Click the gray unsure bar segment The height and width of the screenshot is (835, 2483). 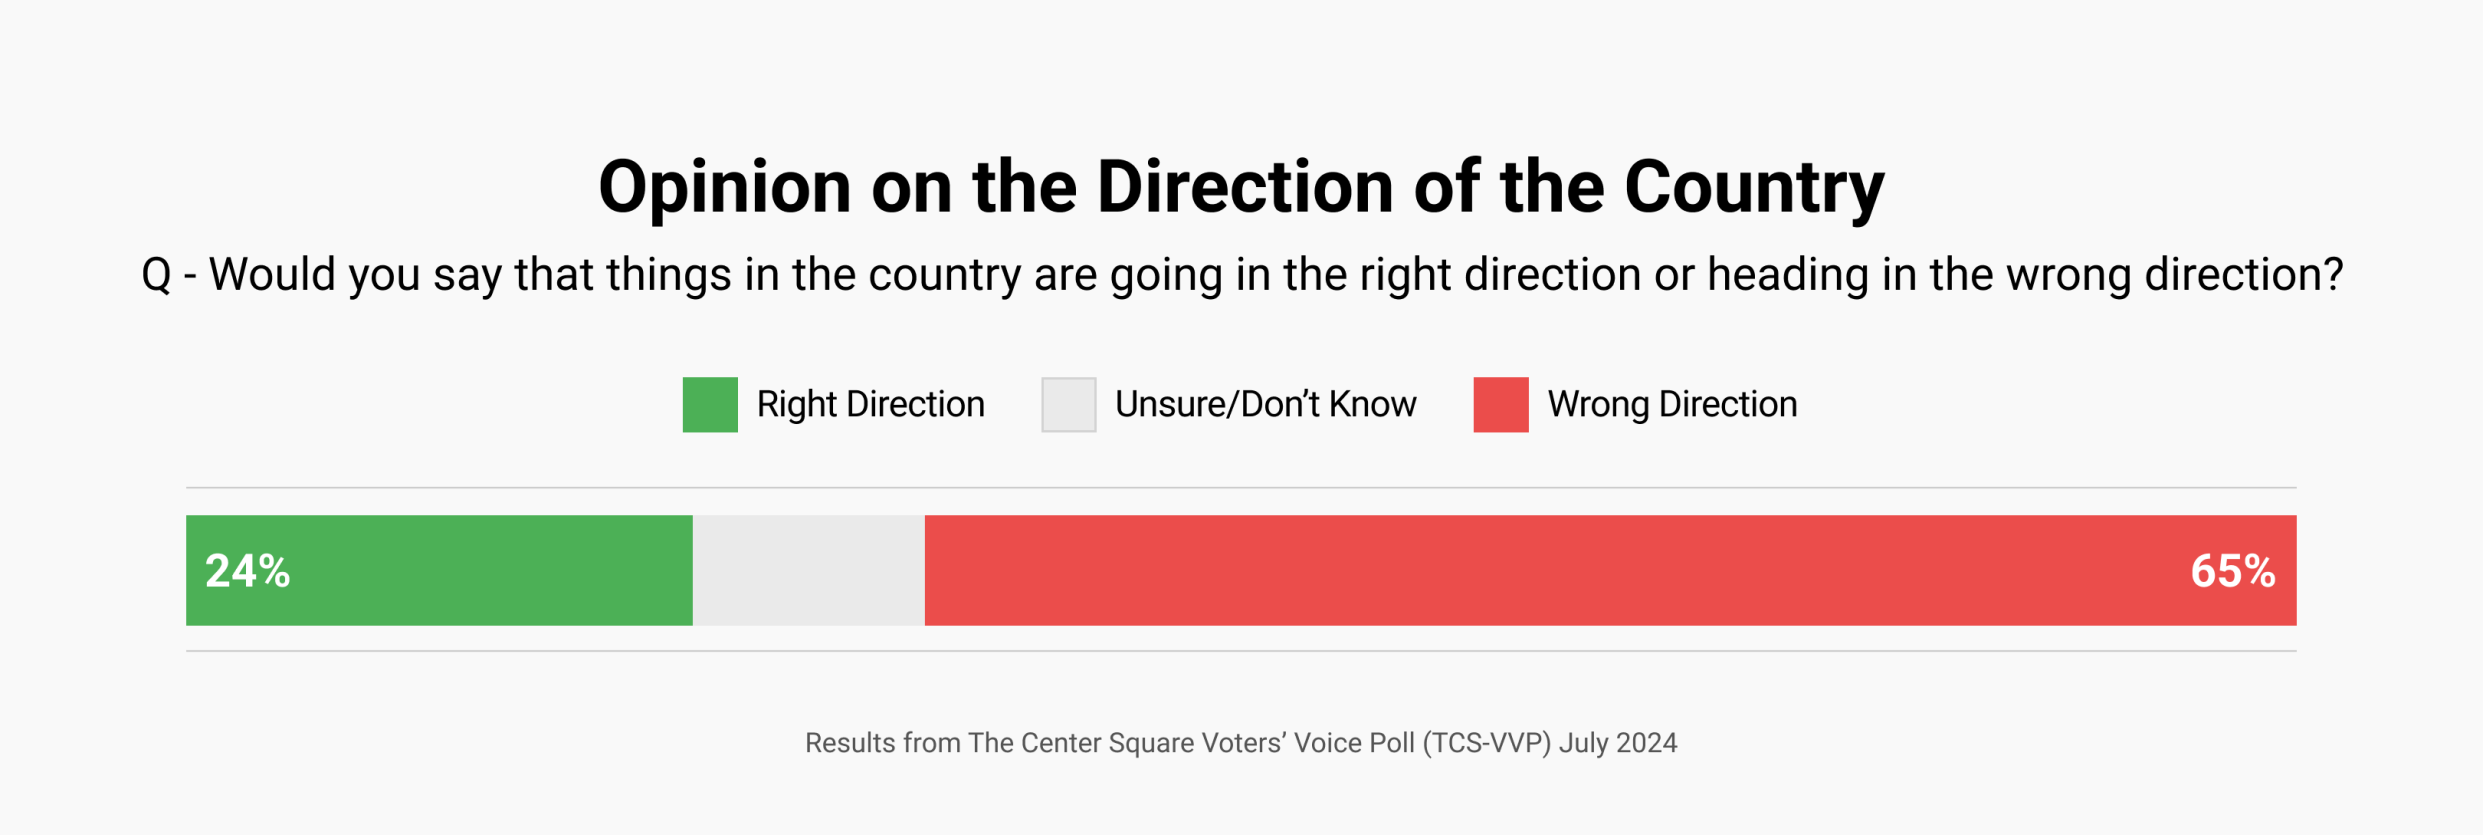tap(808, 571)
